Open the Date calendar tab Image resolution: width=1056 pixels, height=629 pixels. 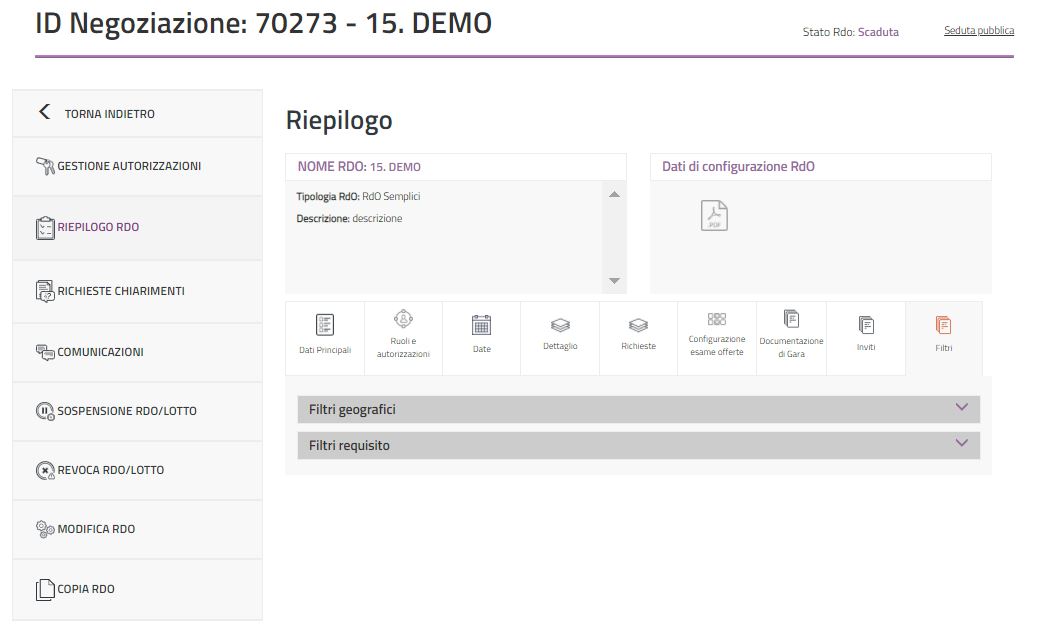[481, 337]
